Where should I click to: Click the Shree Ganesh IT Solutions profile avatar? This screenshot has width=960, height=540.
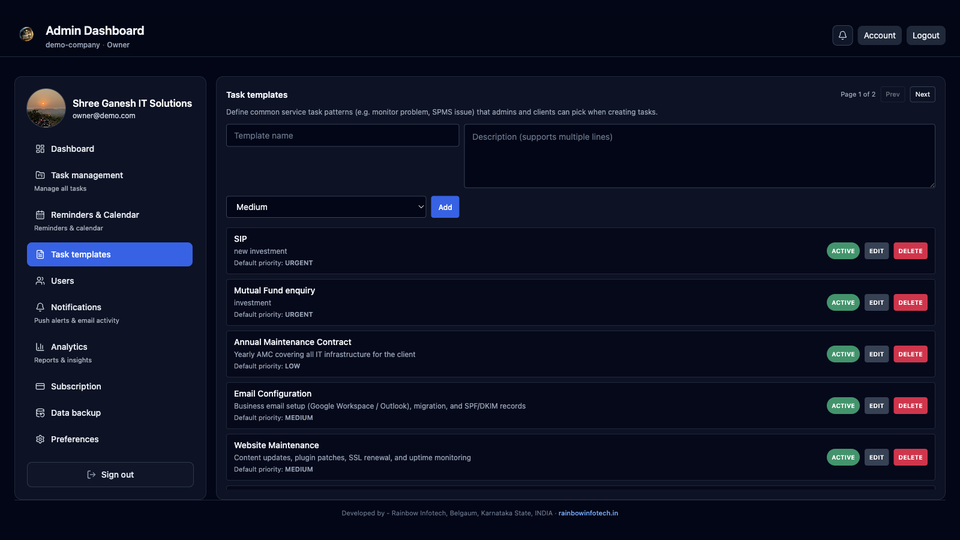(46, 108)
